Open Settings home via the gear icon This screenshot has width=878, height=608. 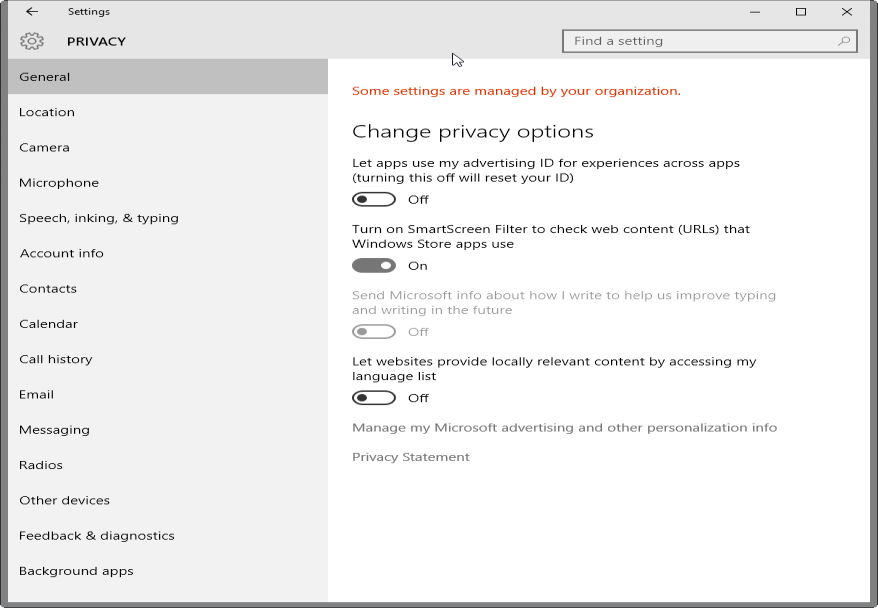pyautogui.click(x=33, y=41)
